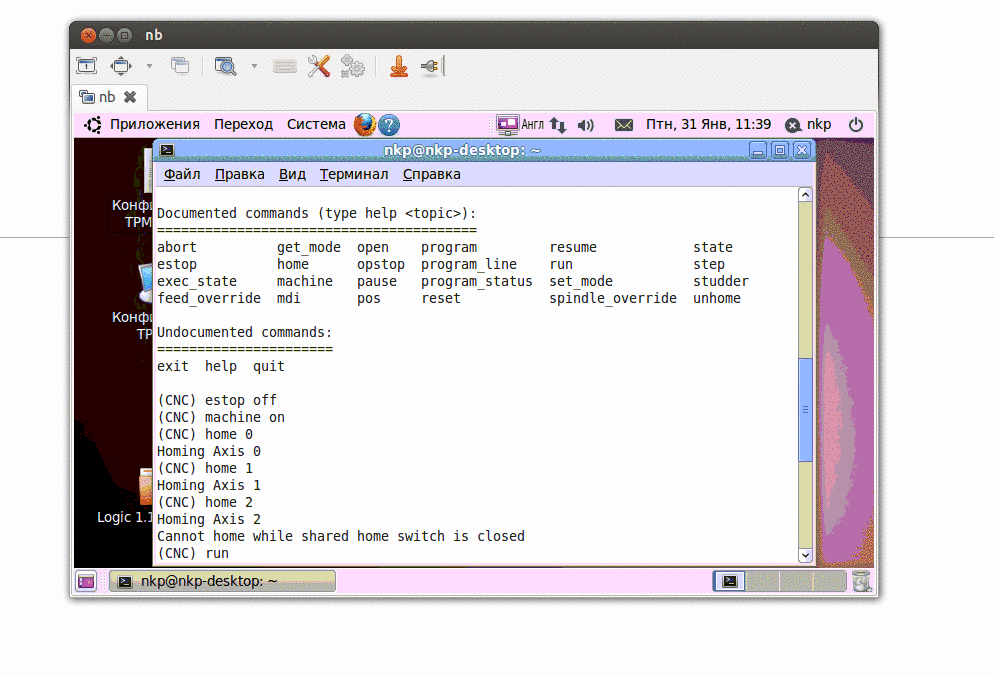Screen dimensions: 994x676
Task: Click the volume speaker icon
Action: 586,125
